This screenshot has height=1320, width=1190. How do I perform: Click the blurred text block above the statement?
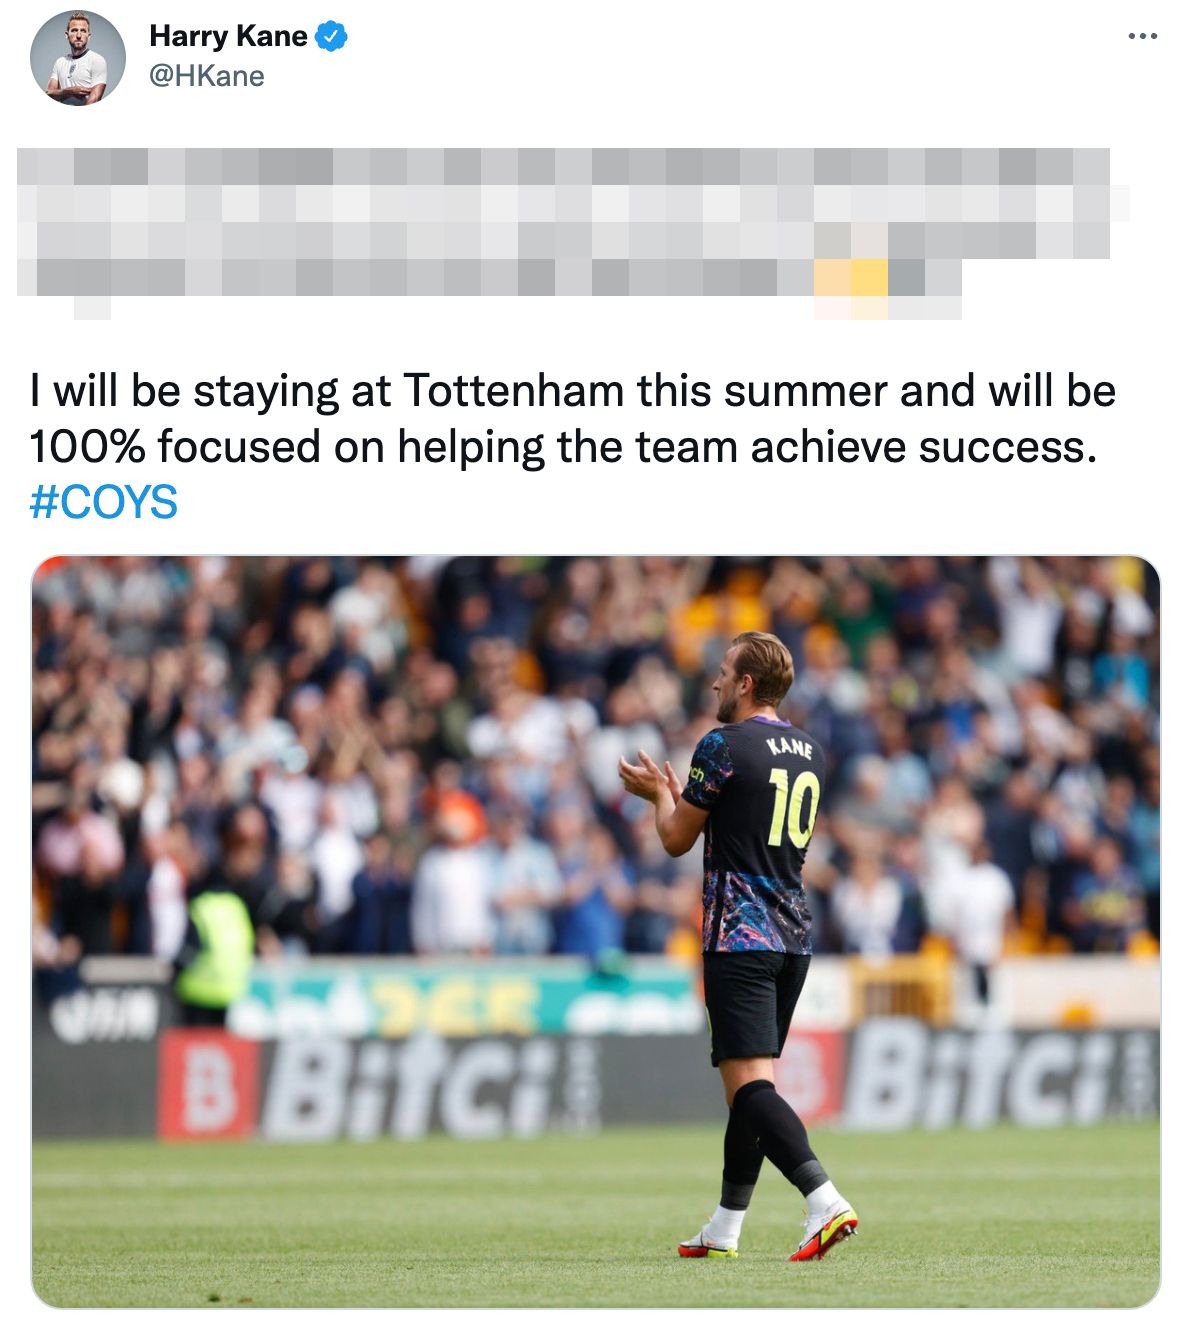pyautogui.click(x=573, y=233)
